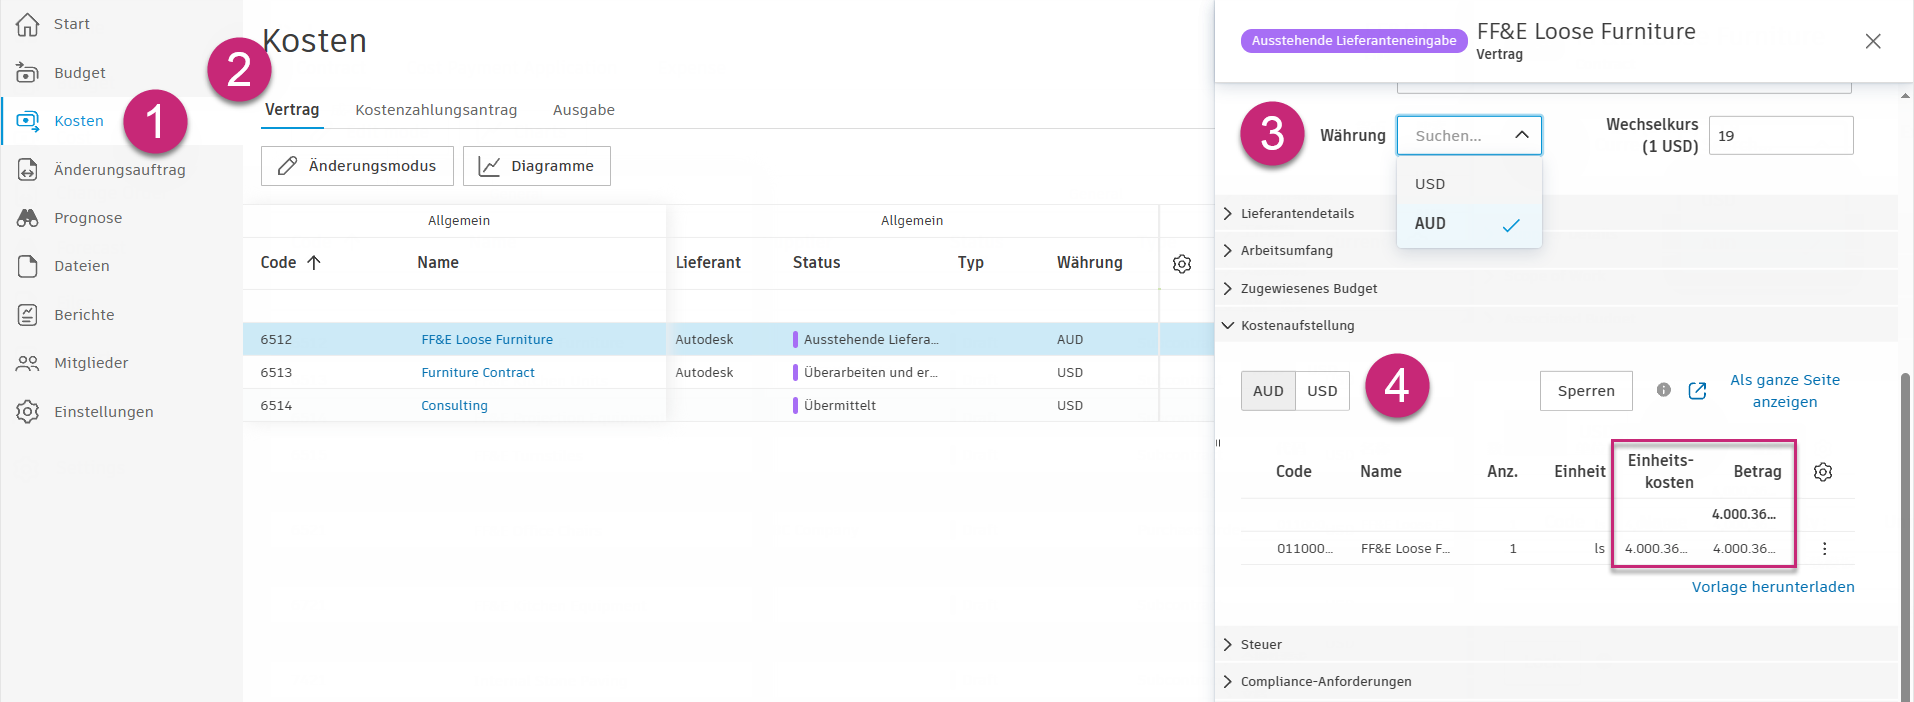
Task: Click the Typ column header
Action: [971, 263]
